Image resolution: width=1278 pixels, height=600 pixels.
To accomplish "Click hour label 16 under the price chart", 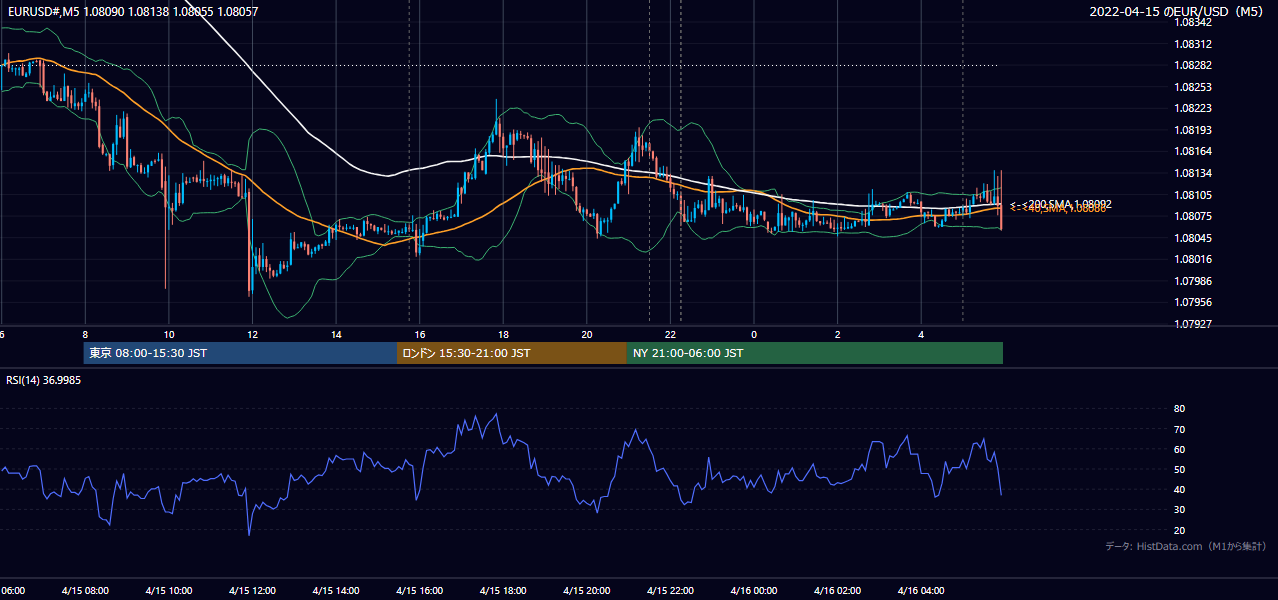I will pyautogui.click(x=420, y=334).
